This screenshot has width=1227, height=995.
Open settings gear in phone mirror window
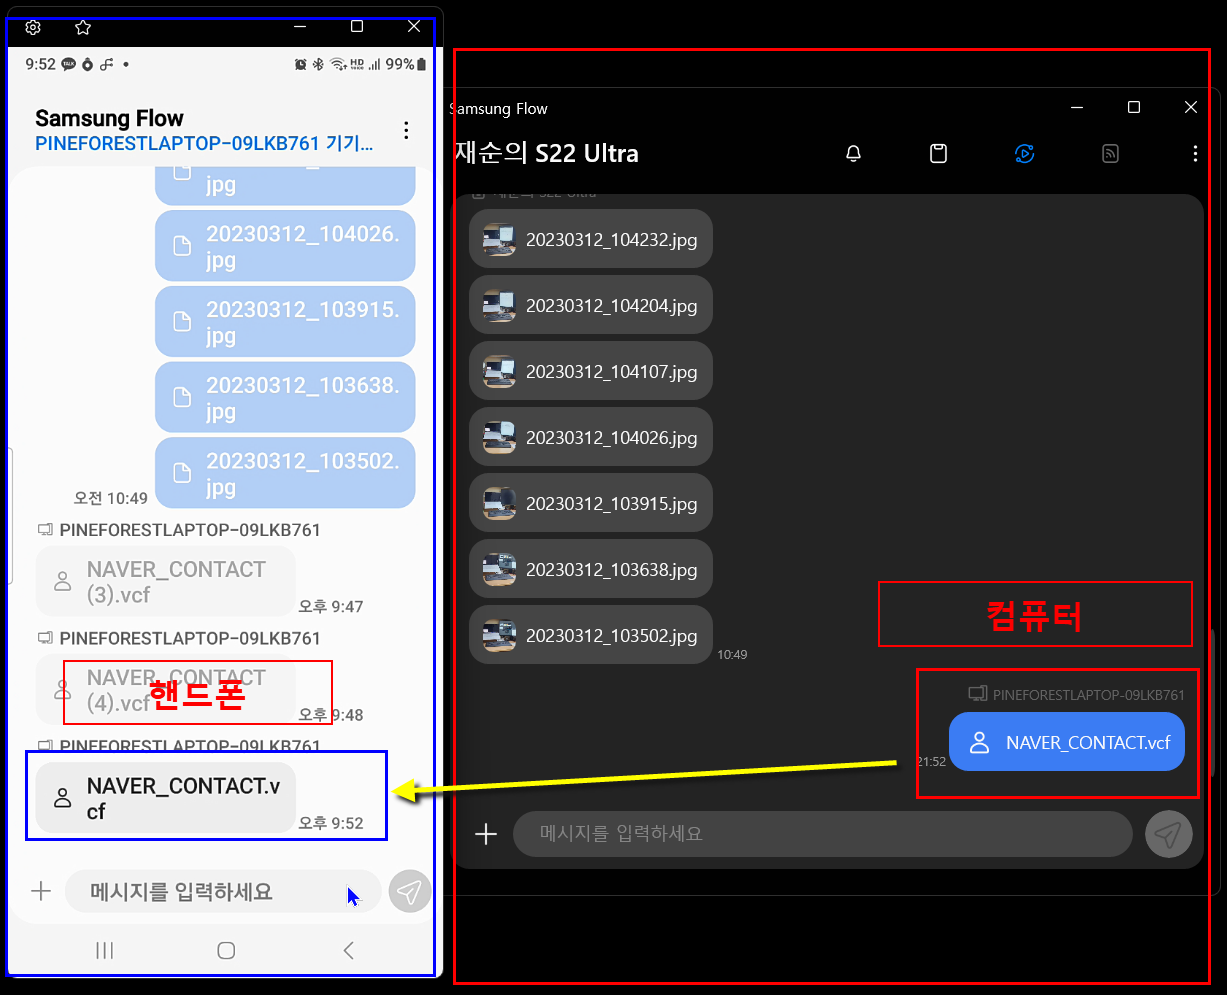(32, 27)
